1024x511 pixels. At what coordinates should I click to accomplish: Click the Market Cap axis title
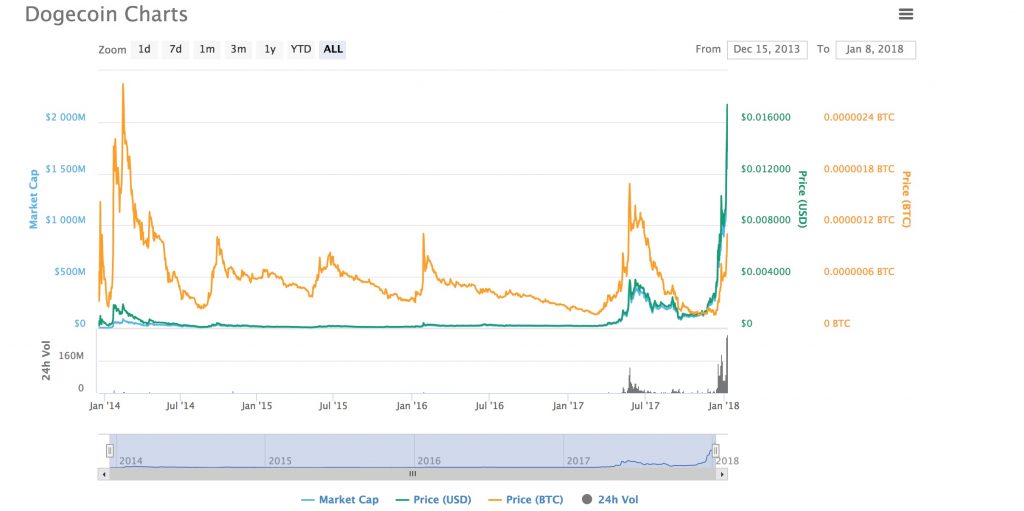tap(33, 199)
